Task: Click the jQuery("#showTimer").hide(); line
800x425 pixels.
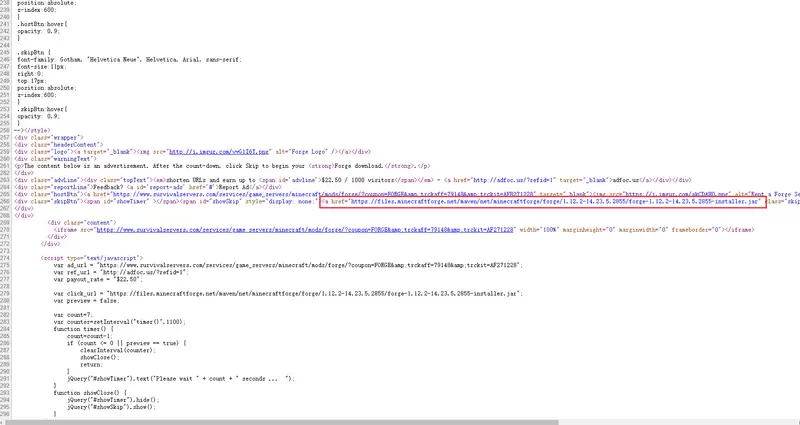Action: click(113, 400)
